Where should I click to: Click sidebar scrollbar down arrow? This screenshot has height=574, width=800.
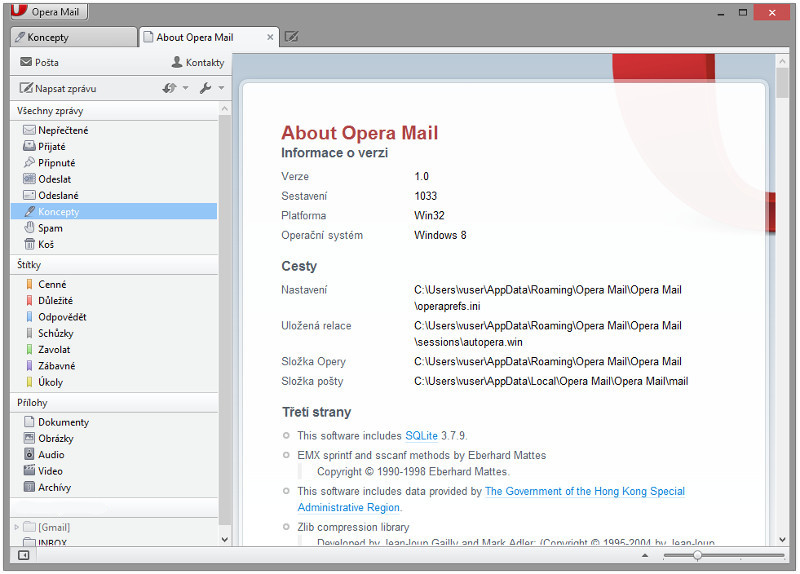(x=224, y=539)
